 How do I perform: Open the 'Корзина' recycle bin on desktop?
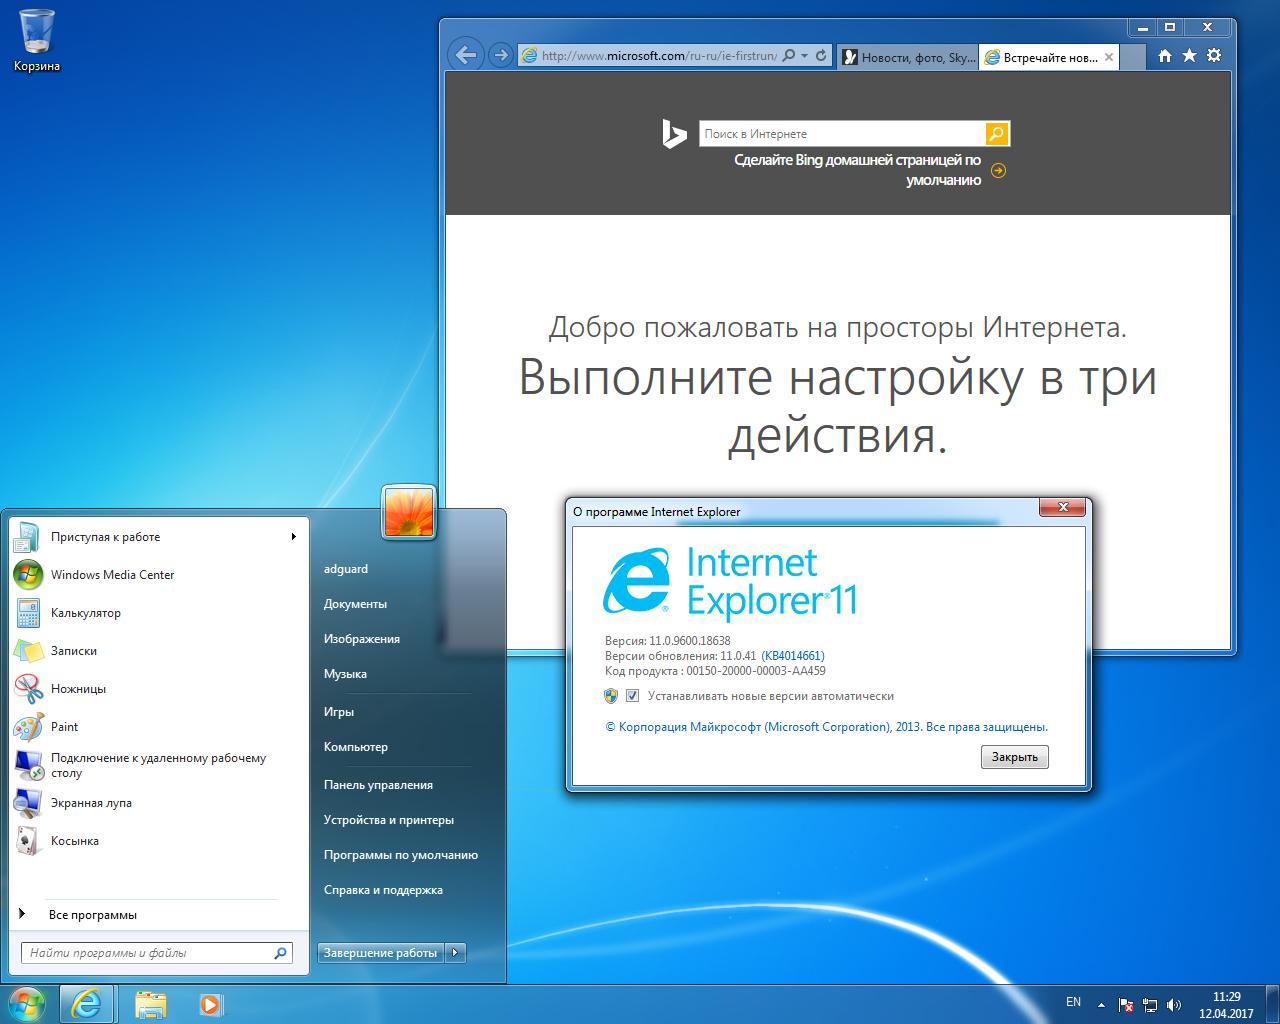pyautogui.click(x=37, y=40)
